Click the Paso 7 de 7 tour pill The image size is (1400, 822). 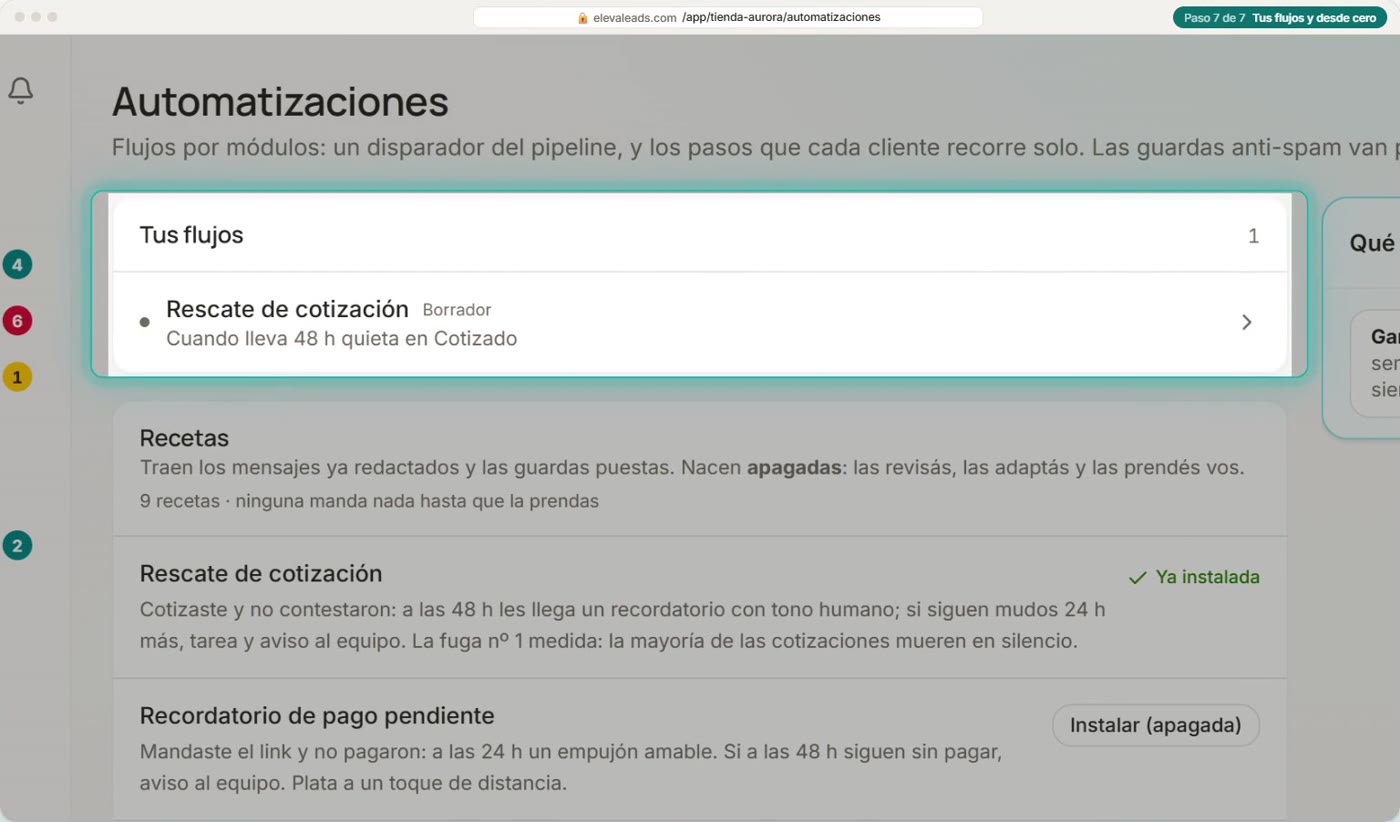coord(1280,18)
